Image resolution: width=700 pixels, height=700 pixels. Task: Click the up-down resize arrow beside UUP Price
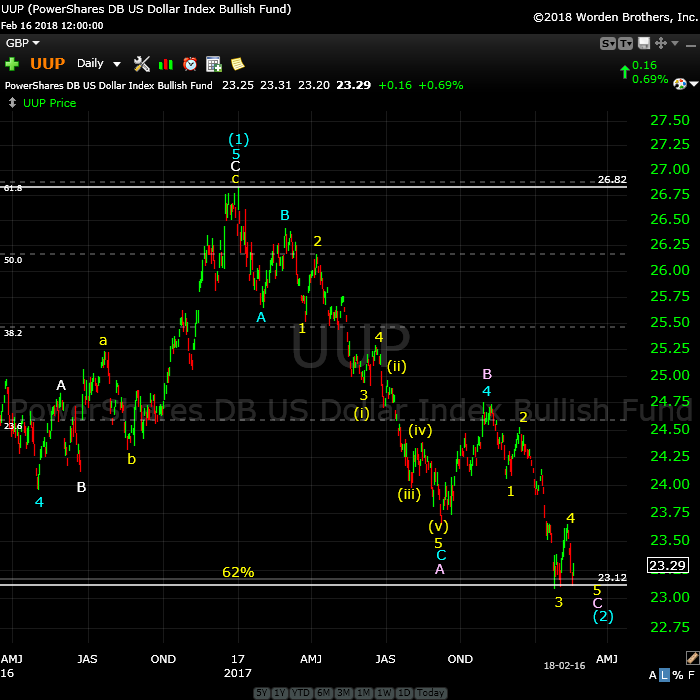click(12, 103)
